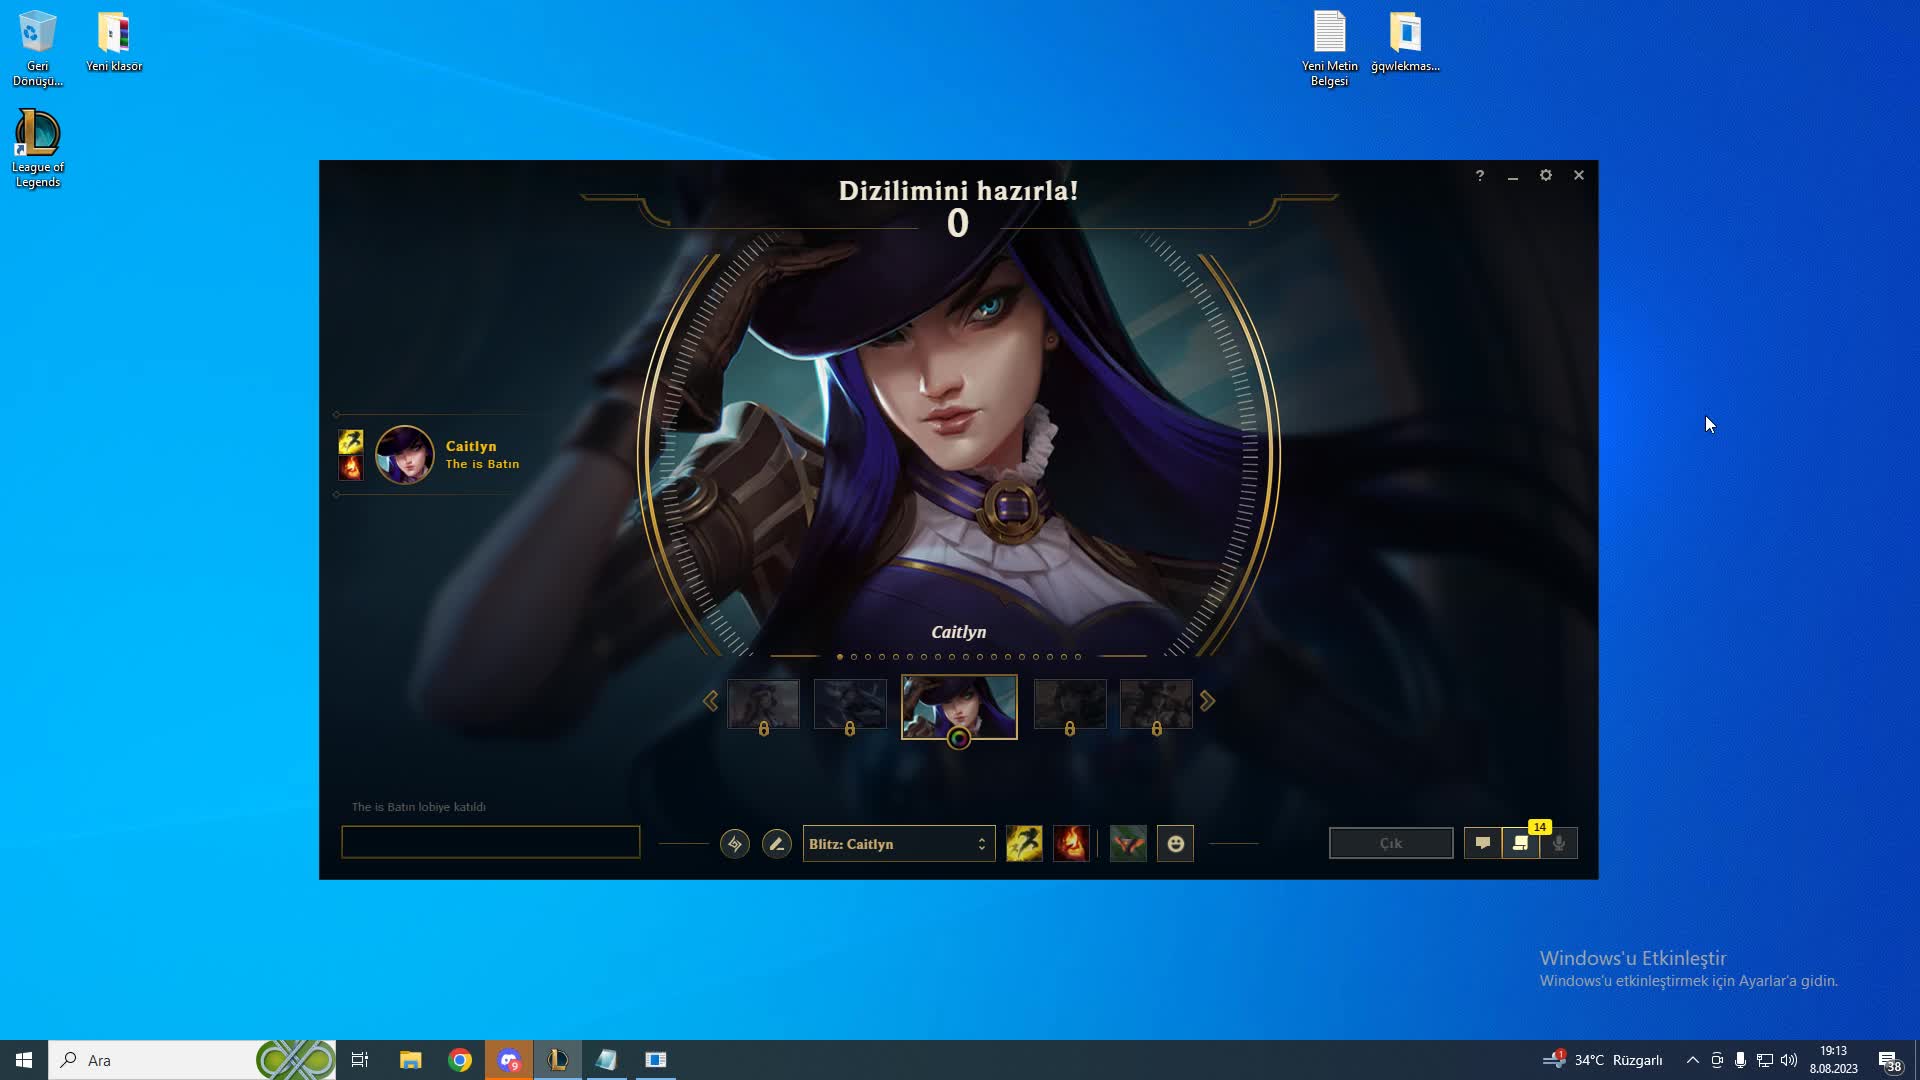Viewport: 1920px width, 1080px height.
Task: Open chroma selector on selected Caitlyn skin
Action: 959,739
